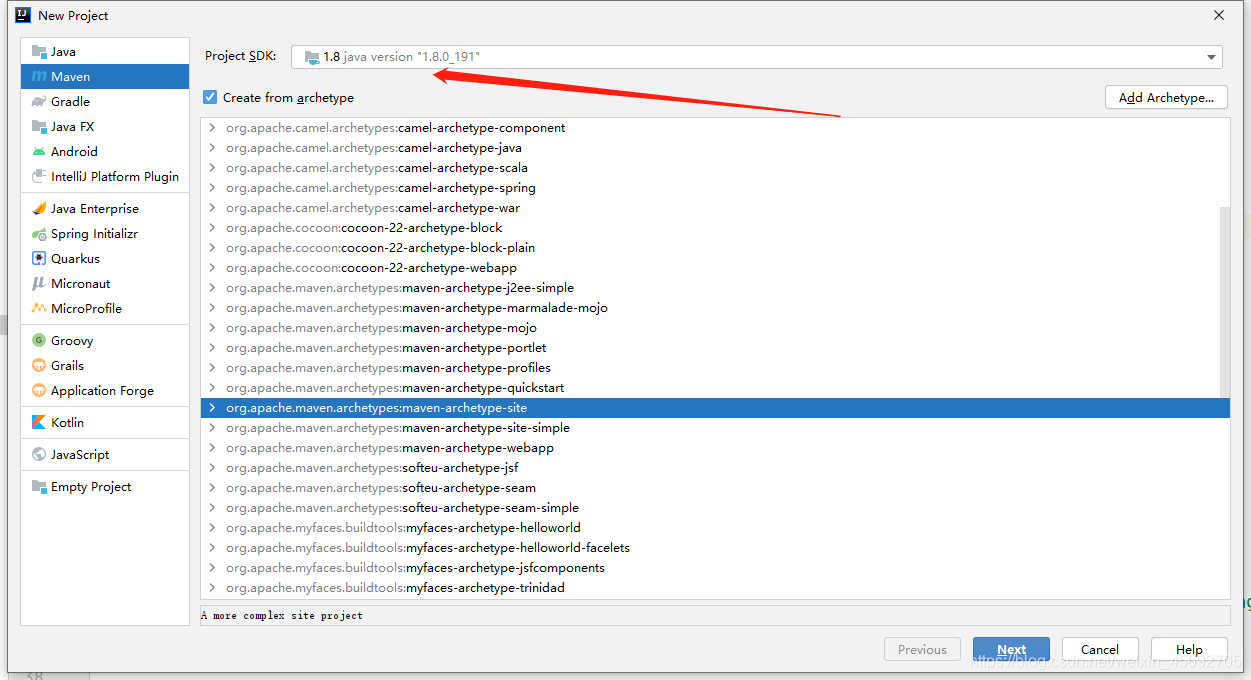This screenshot has height=680, width=1251.
Task: Click the Kotlin K icon
Action: pyautogui.click(x=39, y=423)
